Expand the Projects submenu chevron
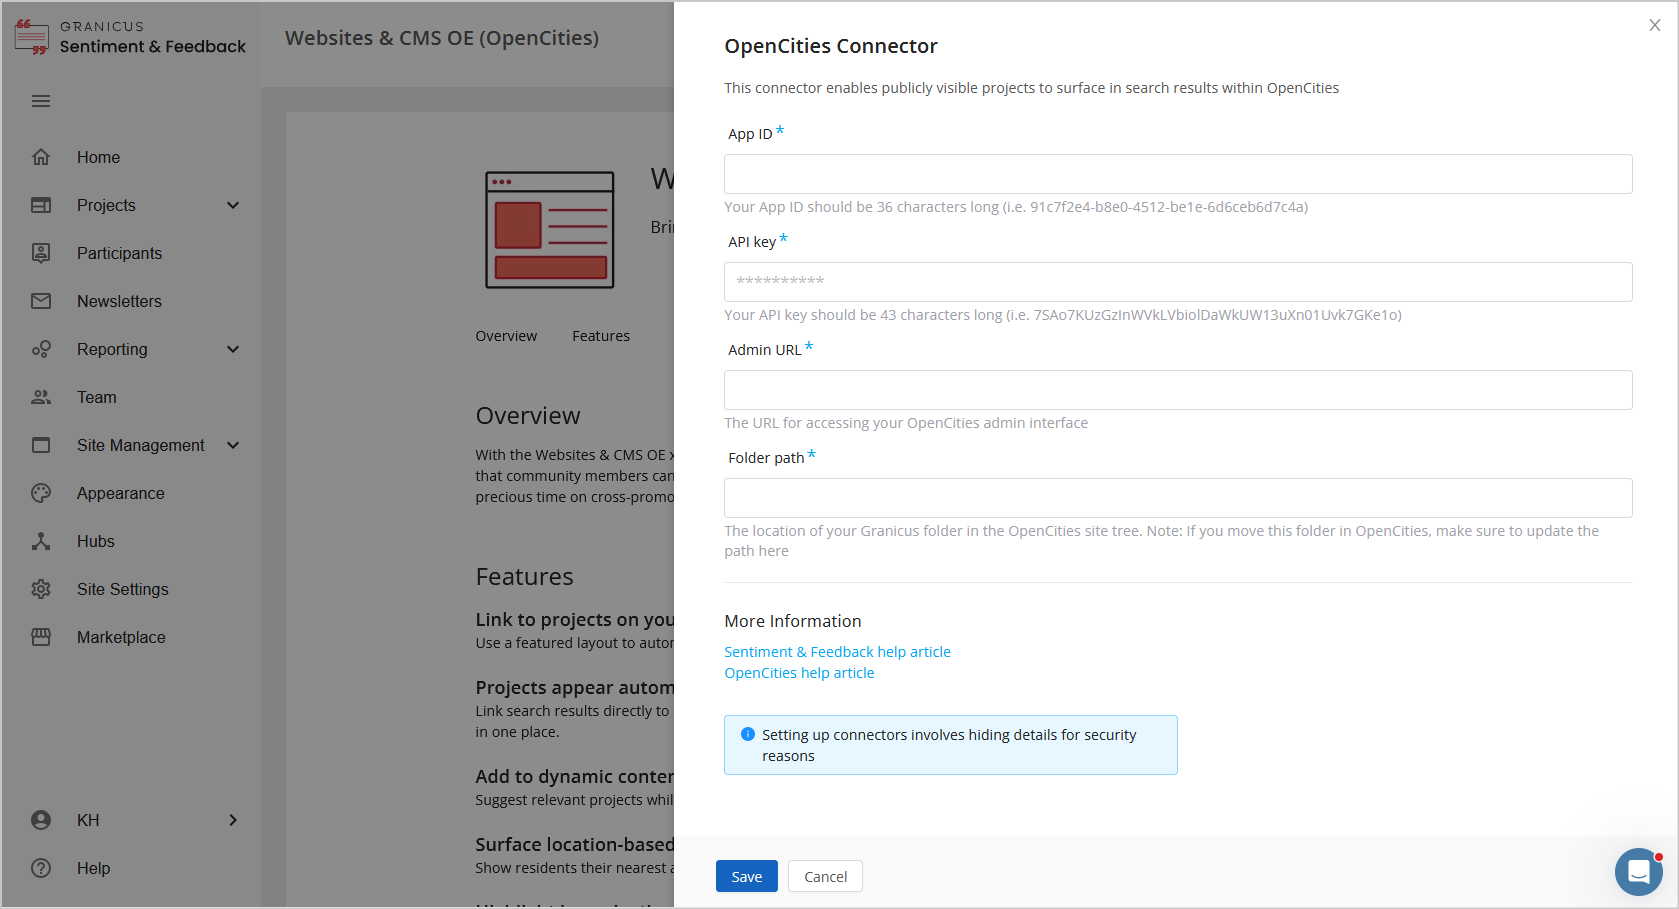The height and width of the screenshot is (909, 1679). point(233,205)
